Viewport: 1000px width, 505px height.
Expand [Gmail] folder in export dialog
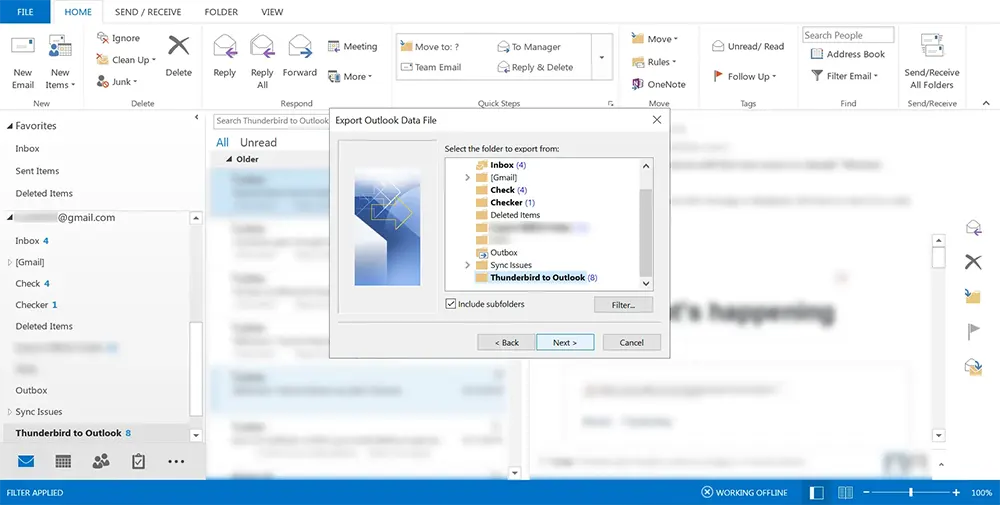(467, 178)
